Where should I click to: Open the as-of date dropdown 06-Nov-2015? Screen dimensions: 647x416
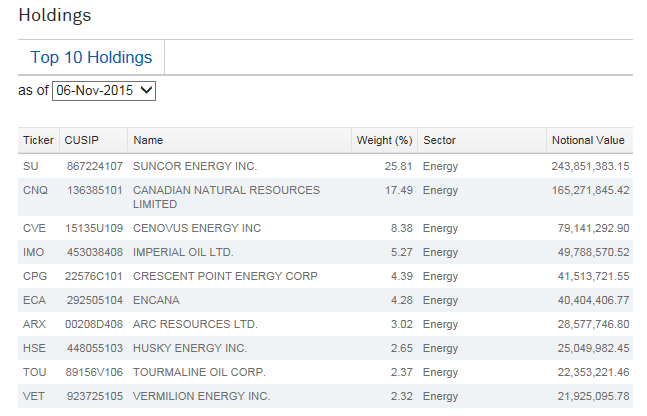click(x=104, y=91)
